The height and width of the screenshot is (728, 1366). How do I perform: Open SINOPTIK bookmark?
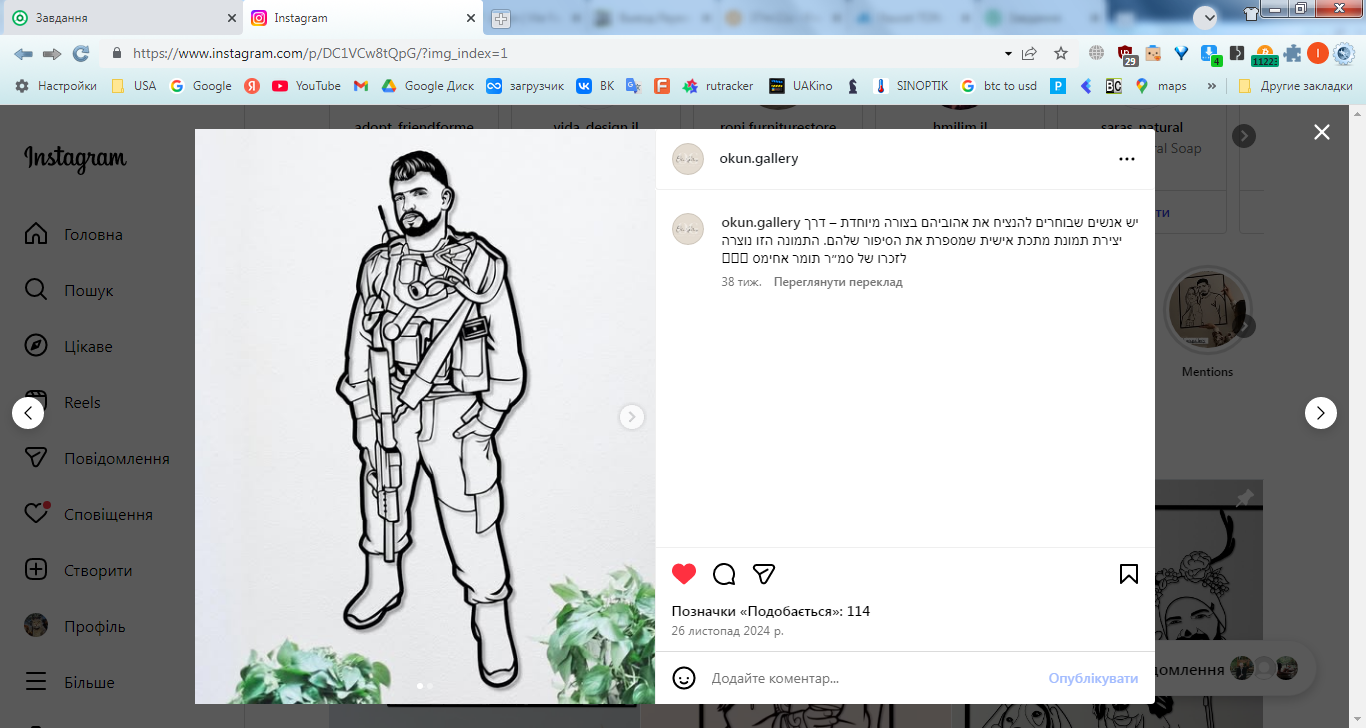point(910,86)
